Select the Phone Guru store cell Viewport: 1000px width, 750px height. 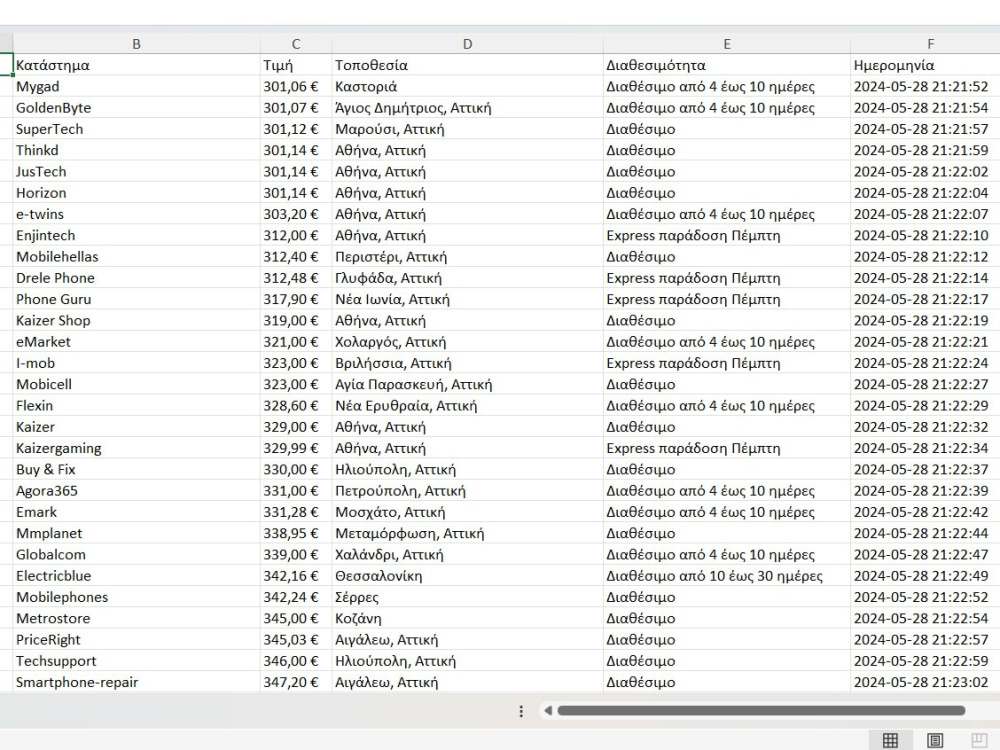click(x=136, y=299)
